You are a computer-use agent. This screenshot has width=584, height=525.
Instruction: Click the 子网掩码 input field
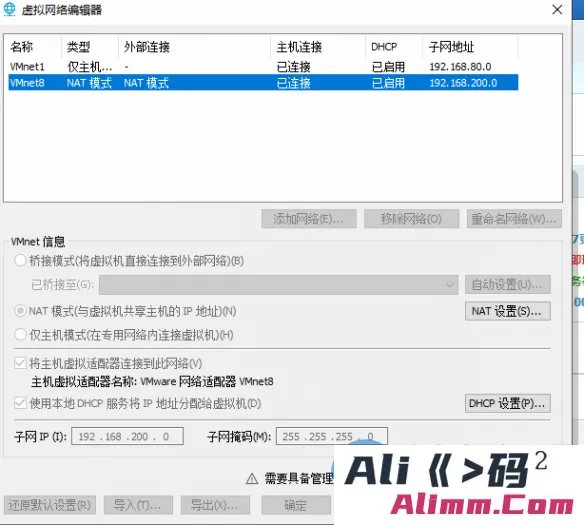click(331, 436)
